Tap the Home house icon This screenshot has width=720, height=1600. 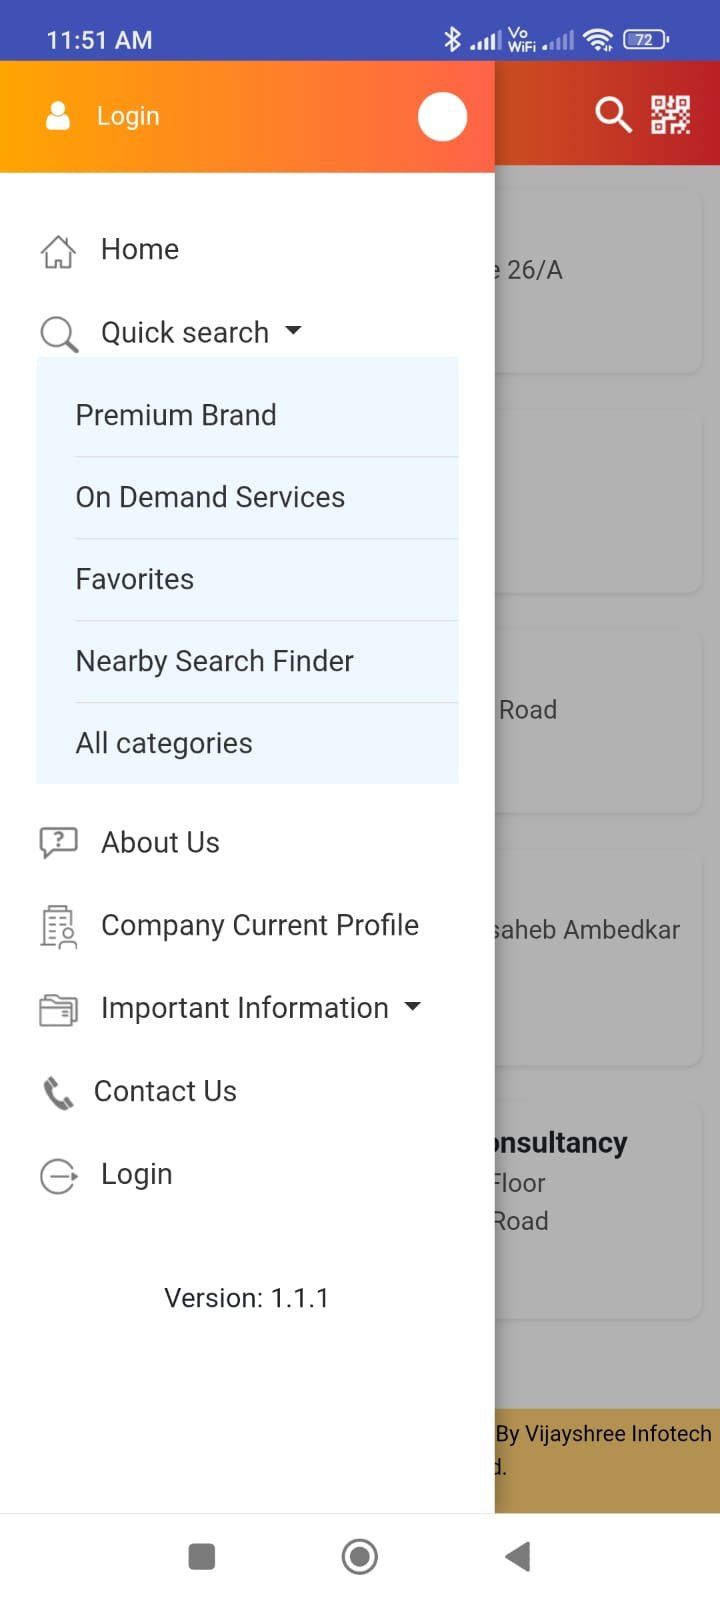point(58,251)
